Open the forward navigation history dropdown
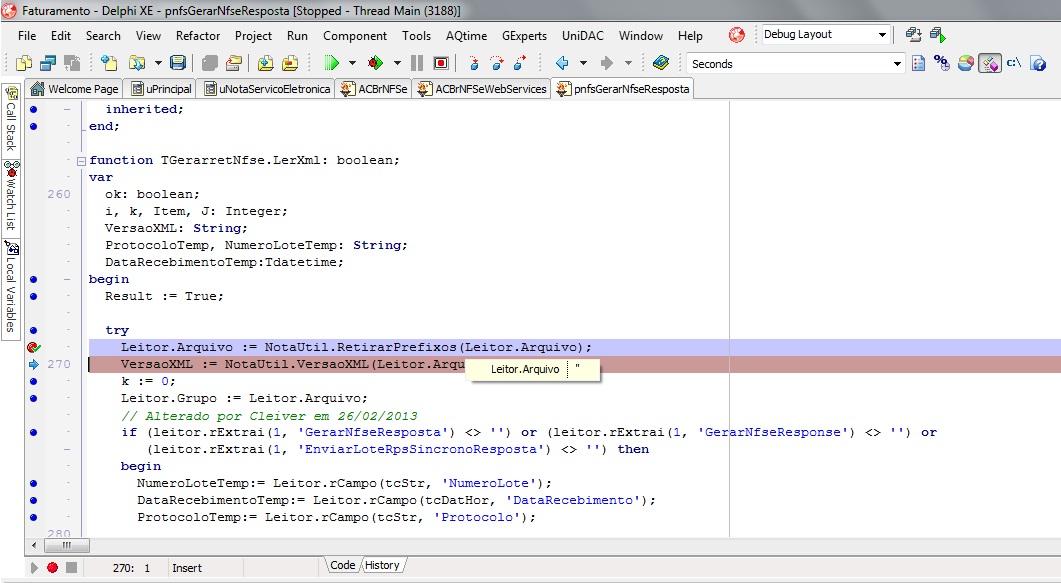 click(628, 63)
